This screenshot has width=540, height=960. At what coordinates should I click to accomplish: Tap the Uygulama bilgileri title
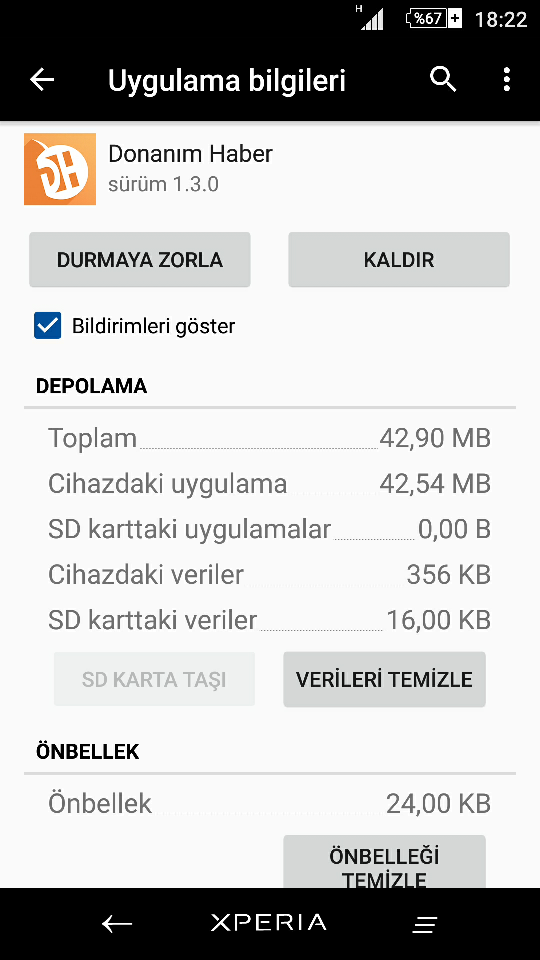coord(227,80)
